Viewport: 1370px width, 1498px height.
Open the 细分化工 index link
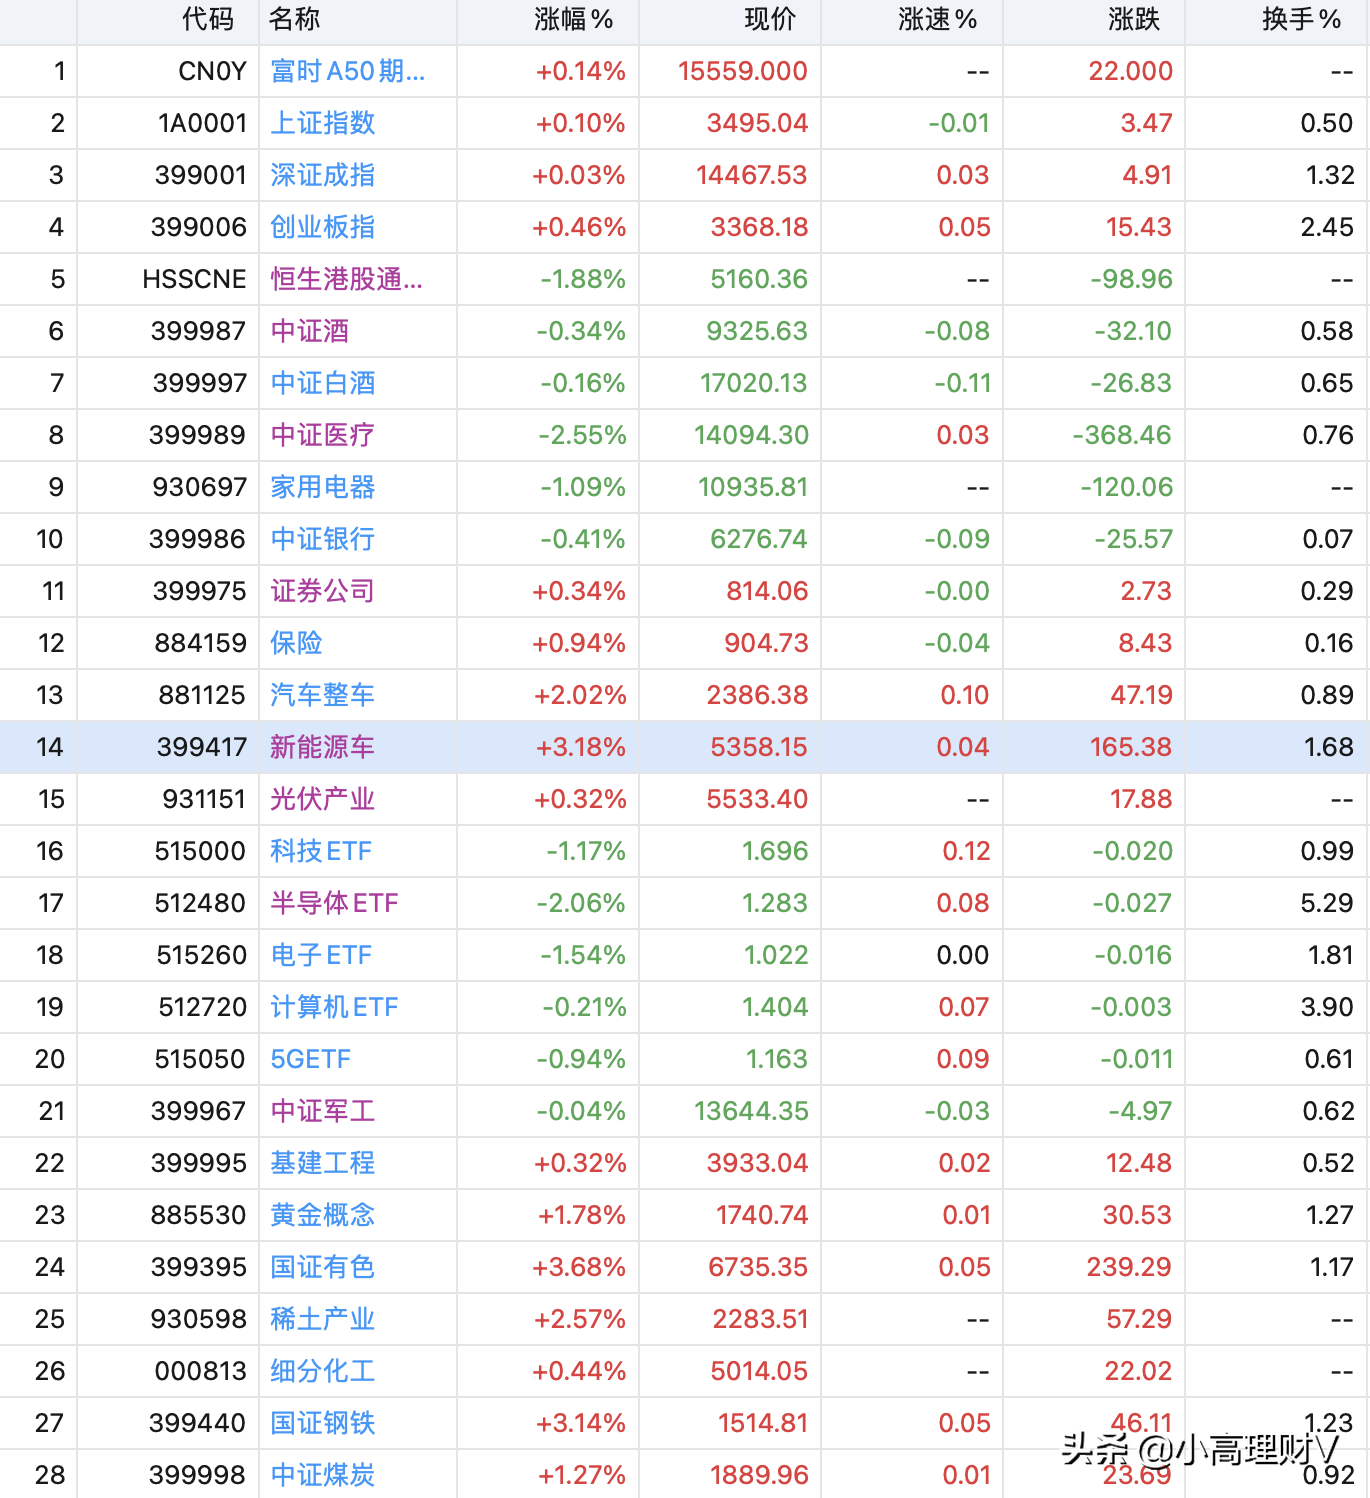[x=322, y=1371]
